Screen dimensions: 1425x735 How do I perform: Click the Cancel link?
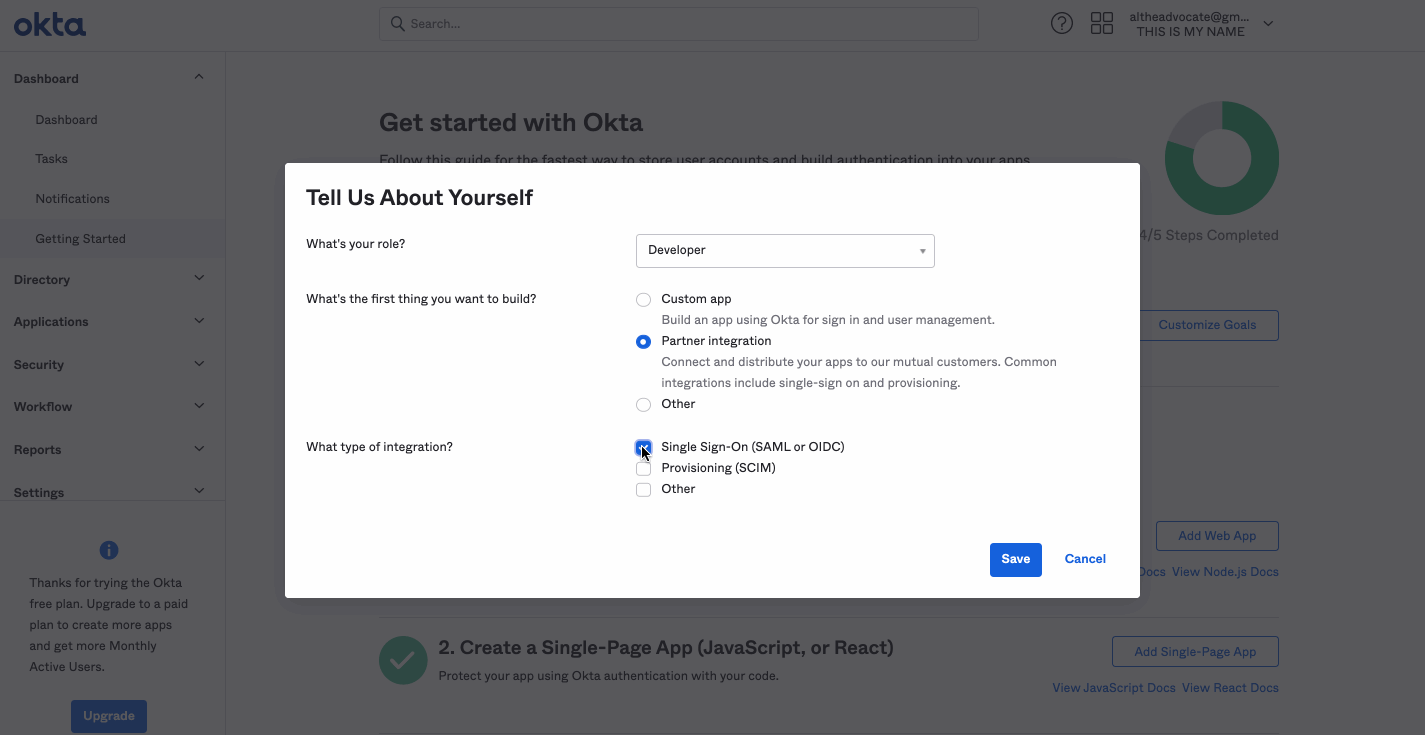tap(1085, 560)
